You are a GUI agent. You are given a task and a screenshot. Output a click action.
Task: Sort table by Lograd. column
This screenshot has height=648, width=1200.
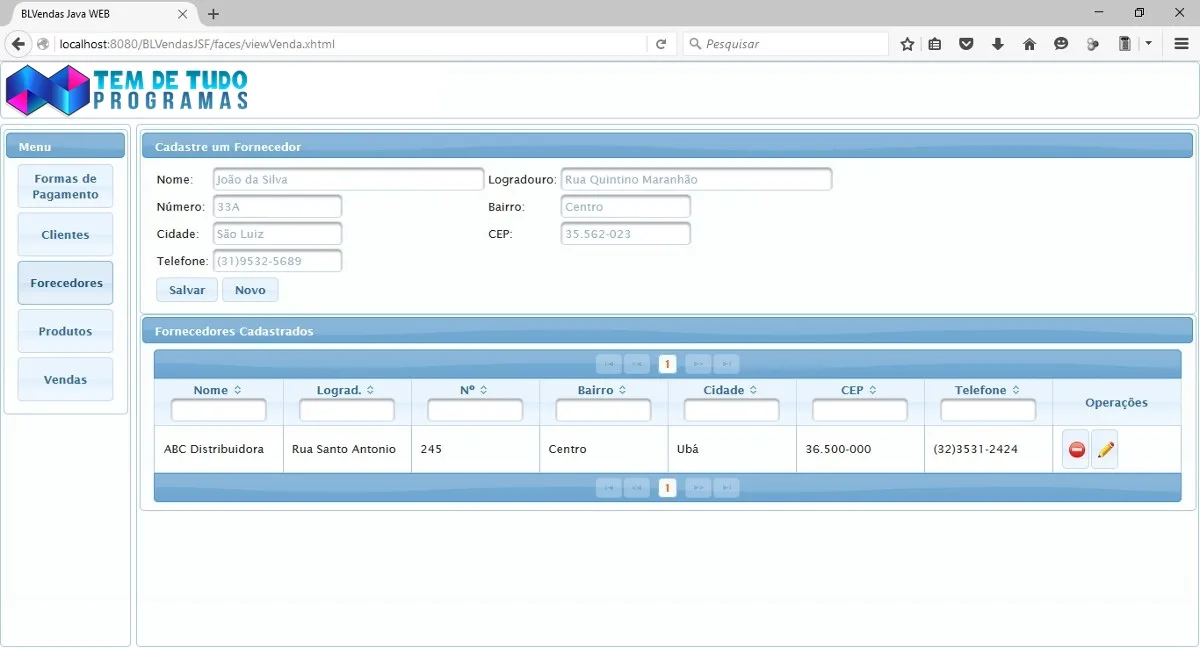[x=371, y=390]
